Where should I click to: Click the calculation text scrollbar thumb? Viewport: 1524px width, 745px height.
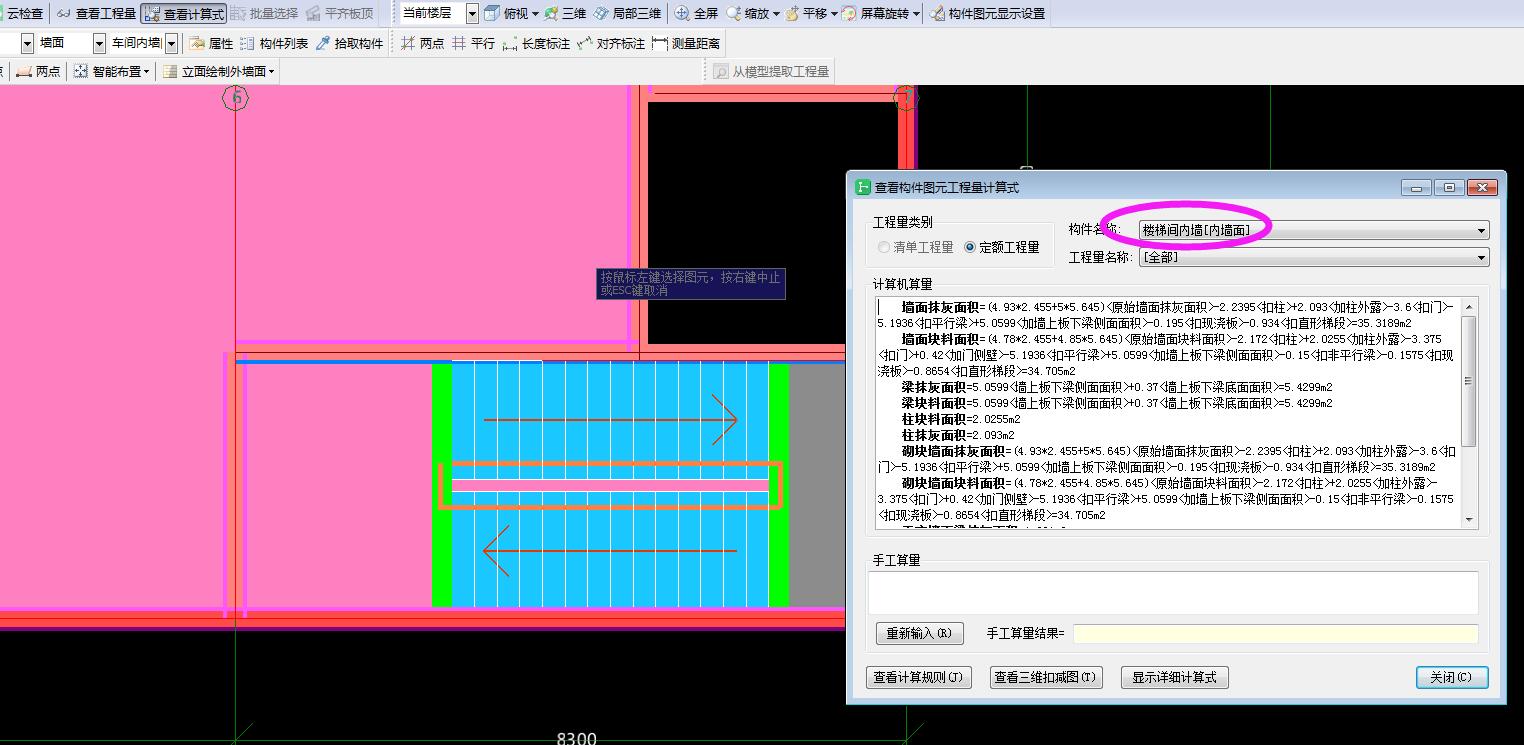1468,381
